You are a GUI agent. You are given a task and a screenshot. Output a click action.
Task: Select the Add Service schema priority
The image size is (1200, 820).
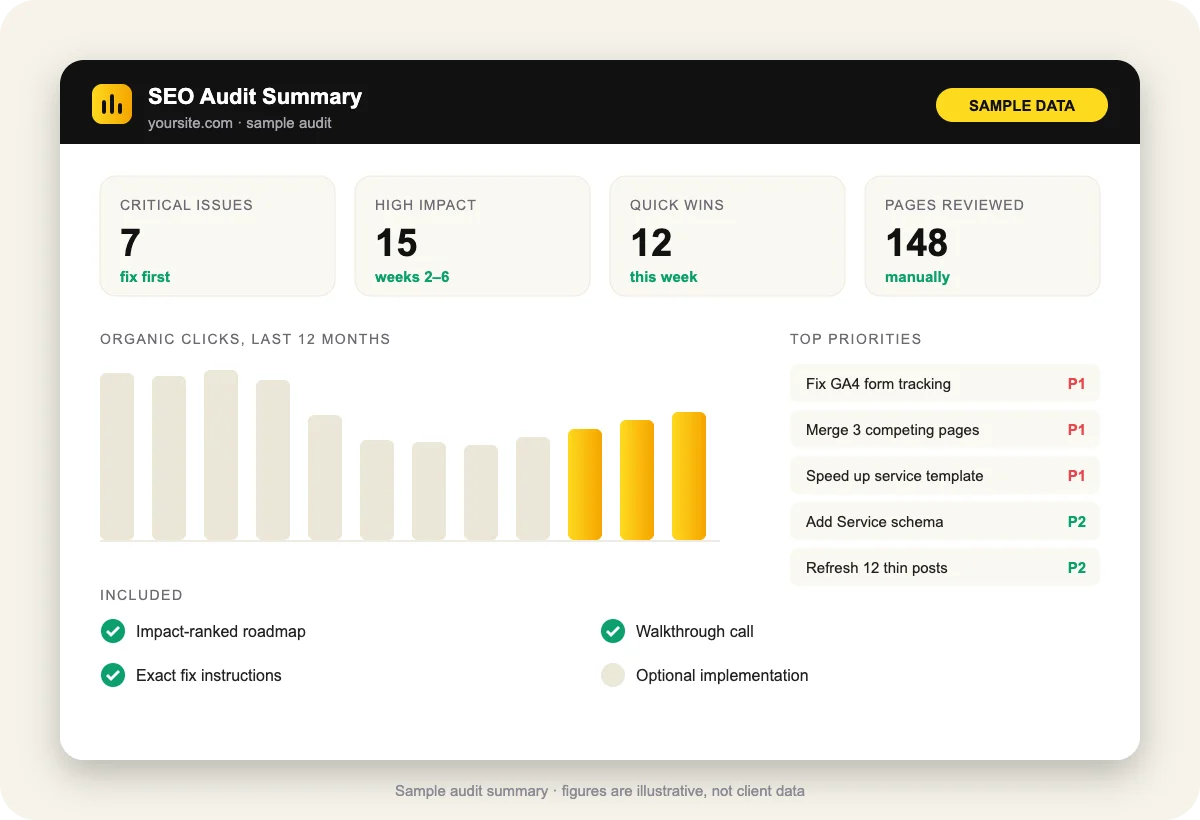(x=945, y=522)
